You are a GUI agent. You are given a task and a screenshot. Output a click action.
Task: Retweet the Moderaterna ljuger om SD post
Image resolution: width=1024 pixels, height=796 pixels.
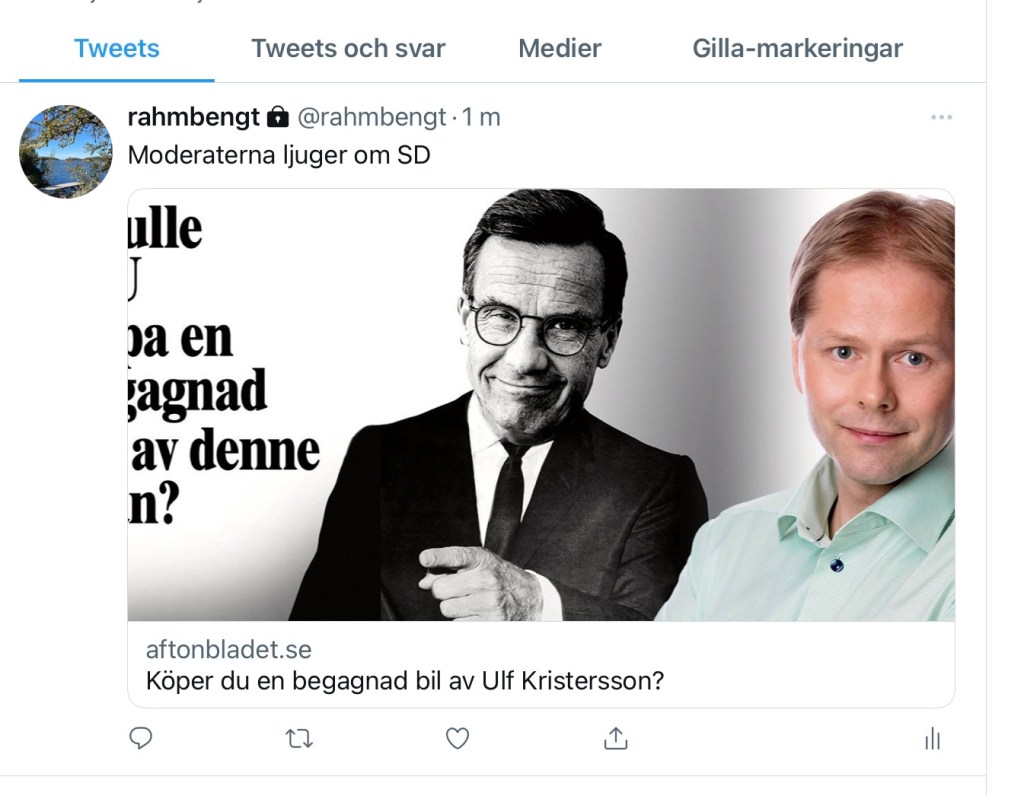pyautogui.click(x=298, y=738)
